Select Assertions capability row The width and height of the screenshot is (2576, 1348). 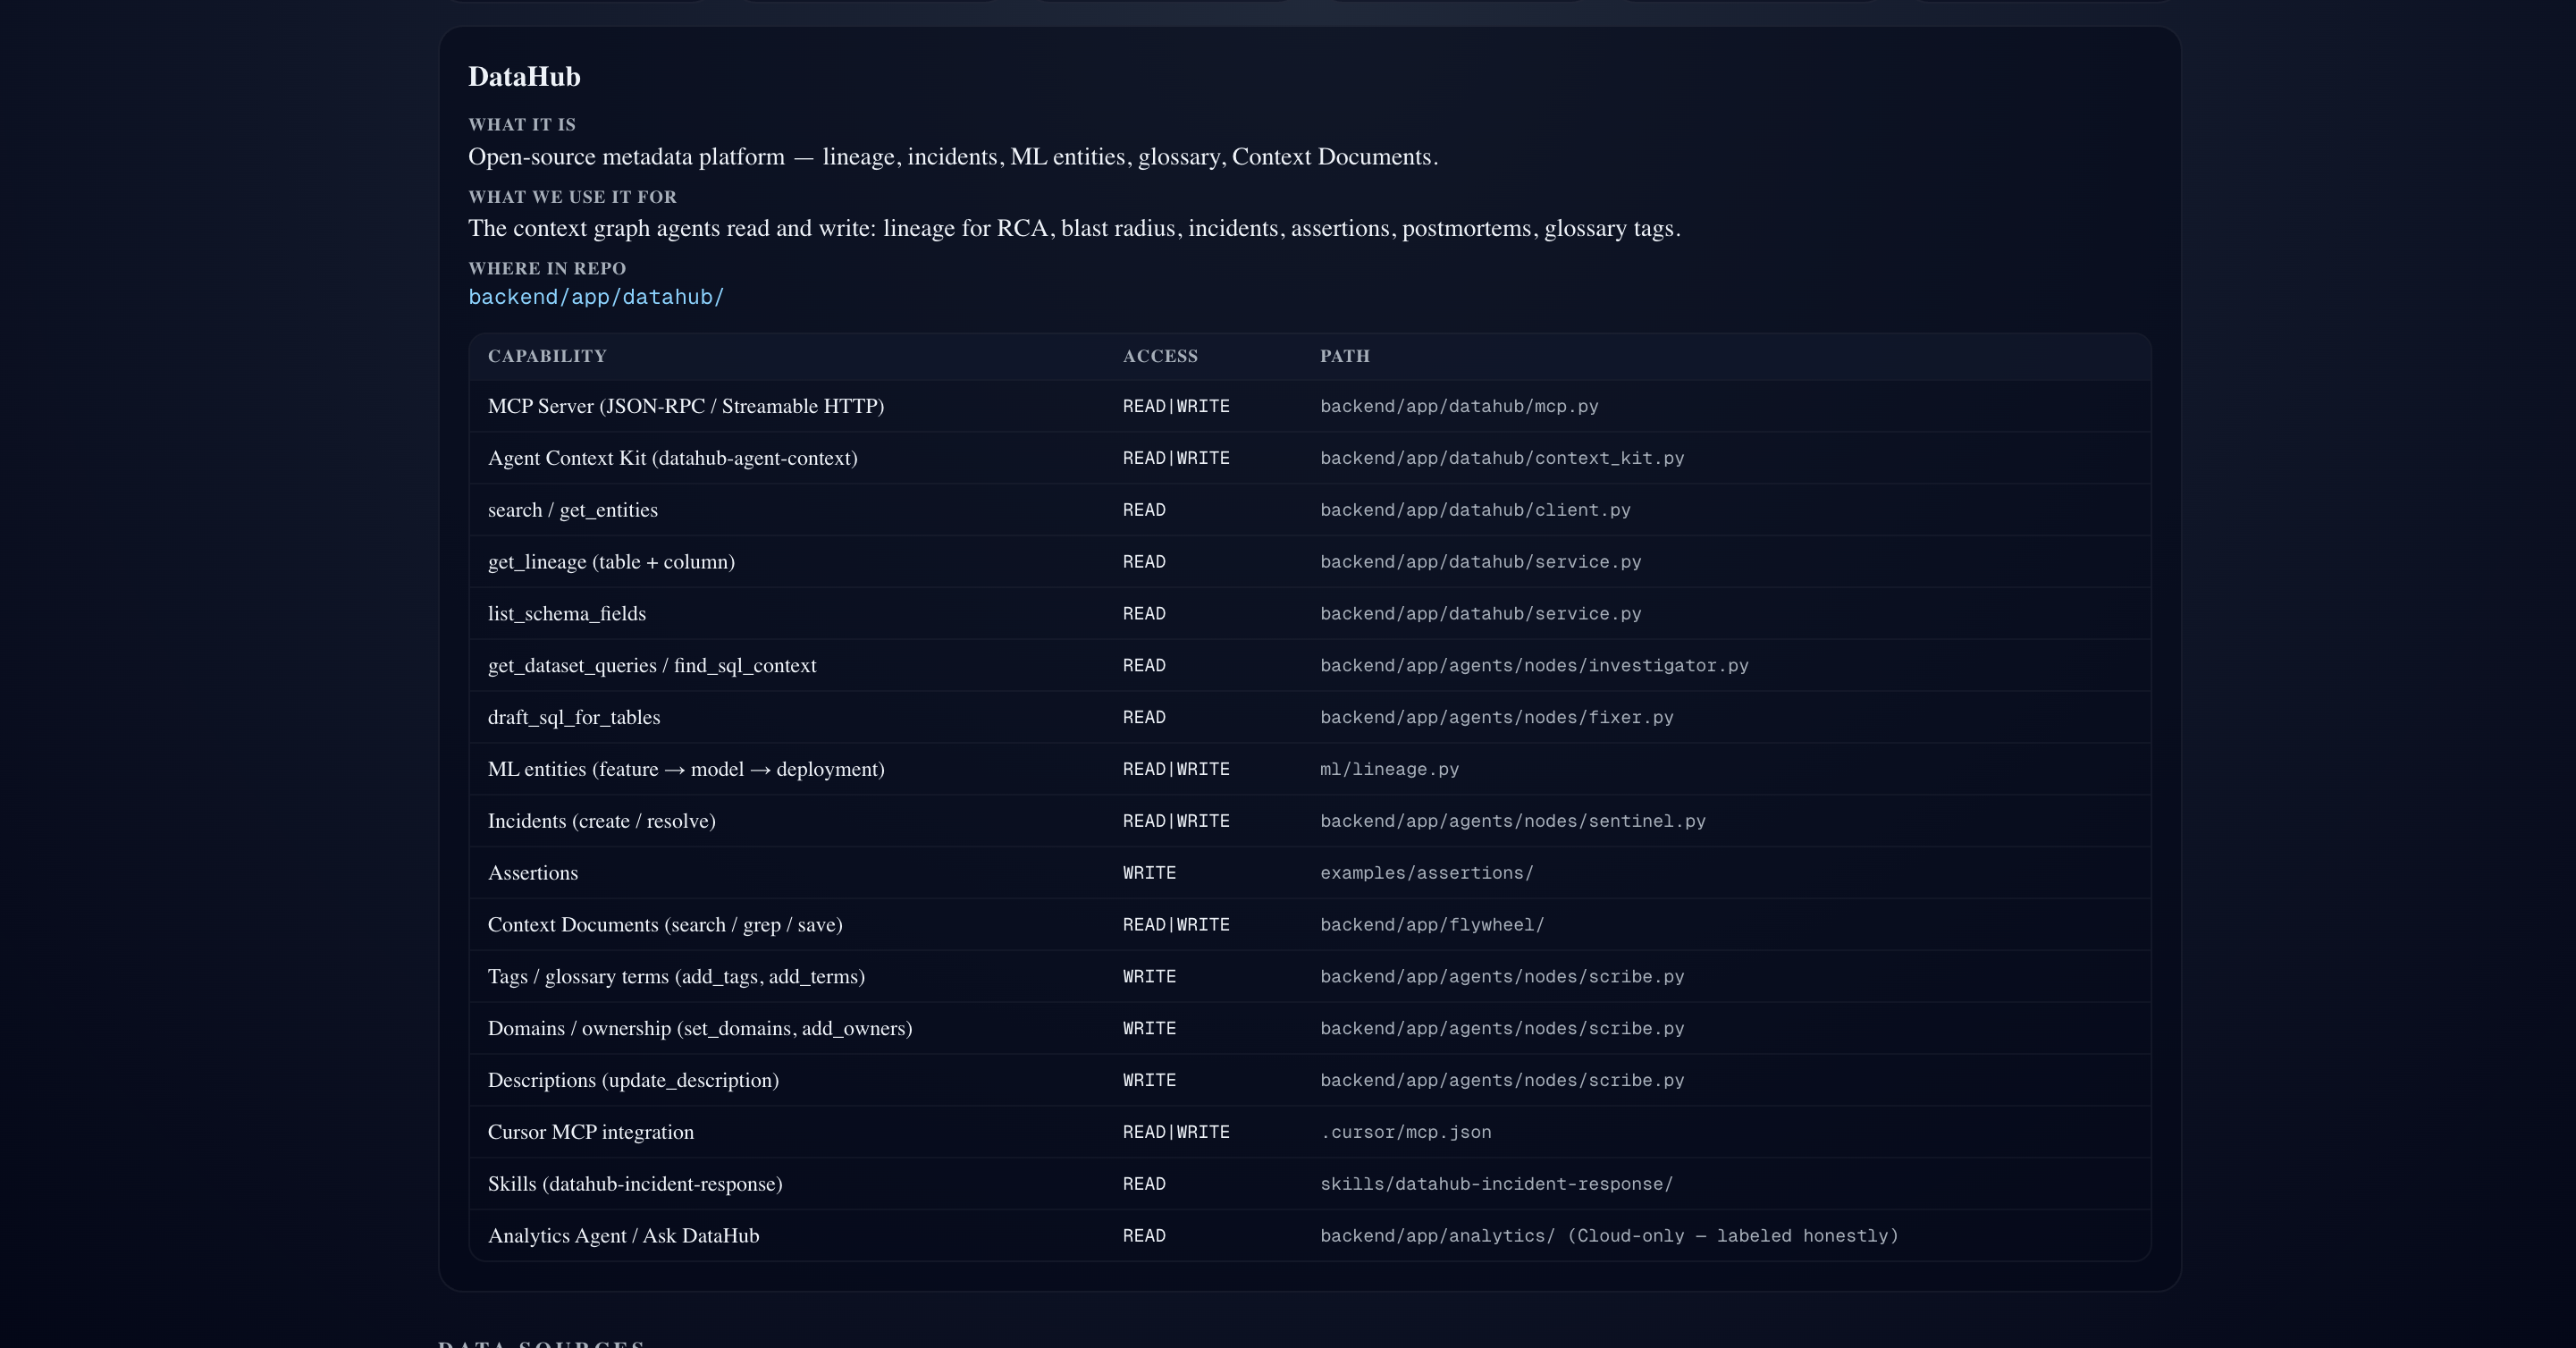point(1310,873)
